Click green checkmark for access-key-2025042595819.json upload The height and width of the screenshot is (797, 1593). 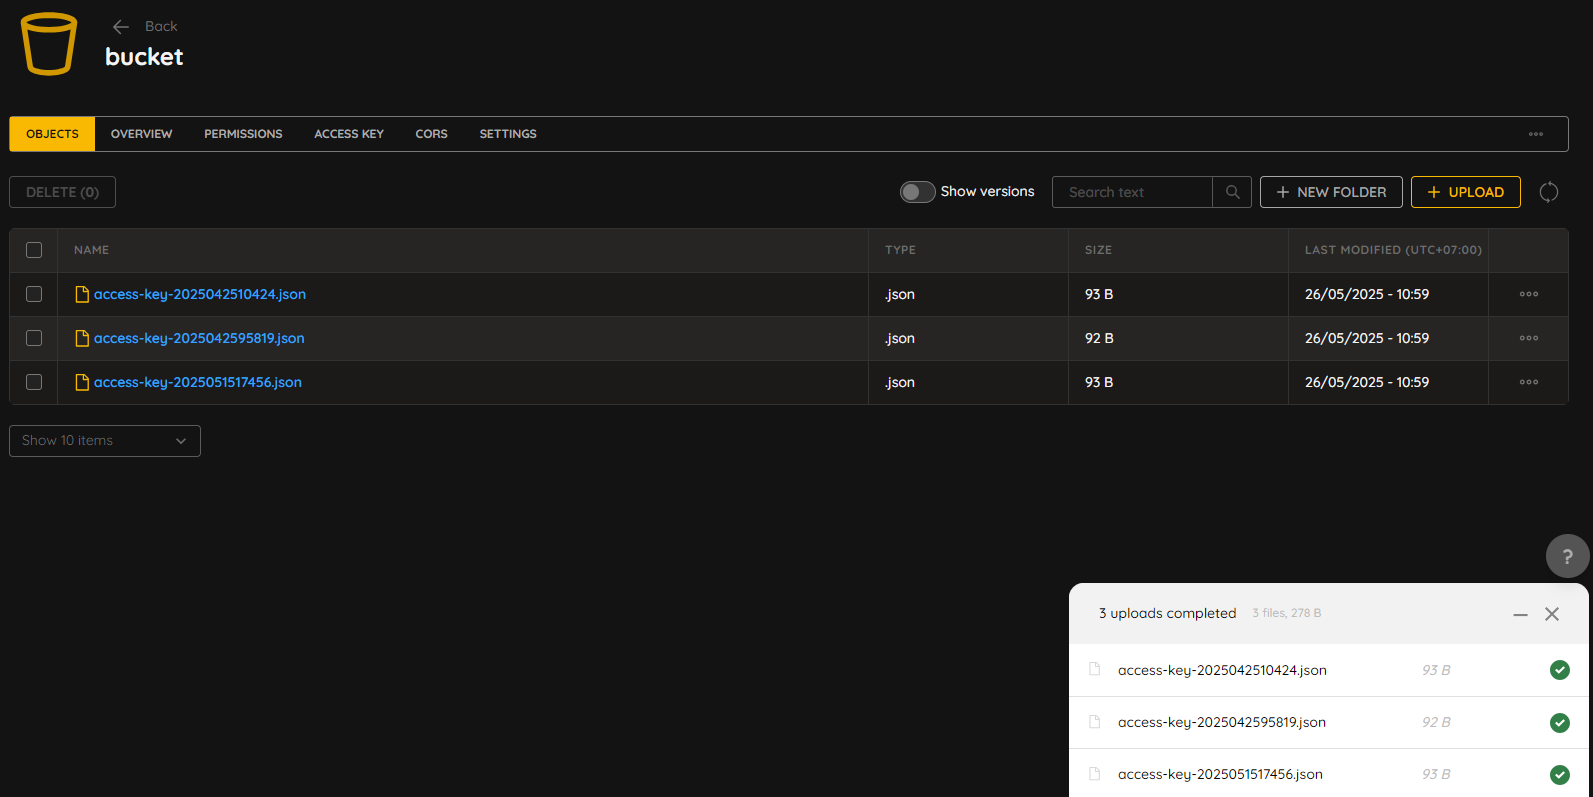(1559, 722)
